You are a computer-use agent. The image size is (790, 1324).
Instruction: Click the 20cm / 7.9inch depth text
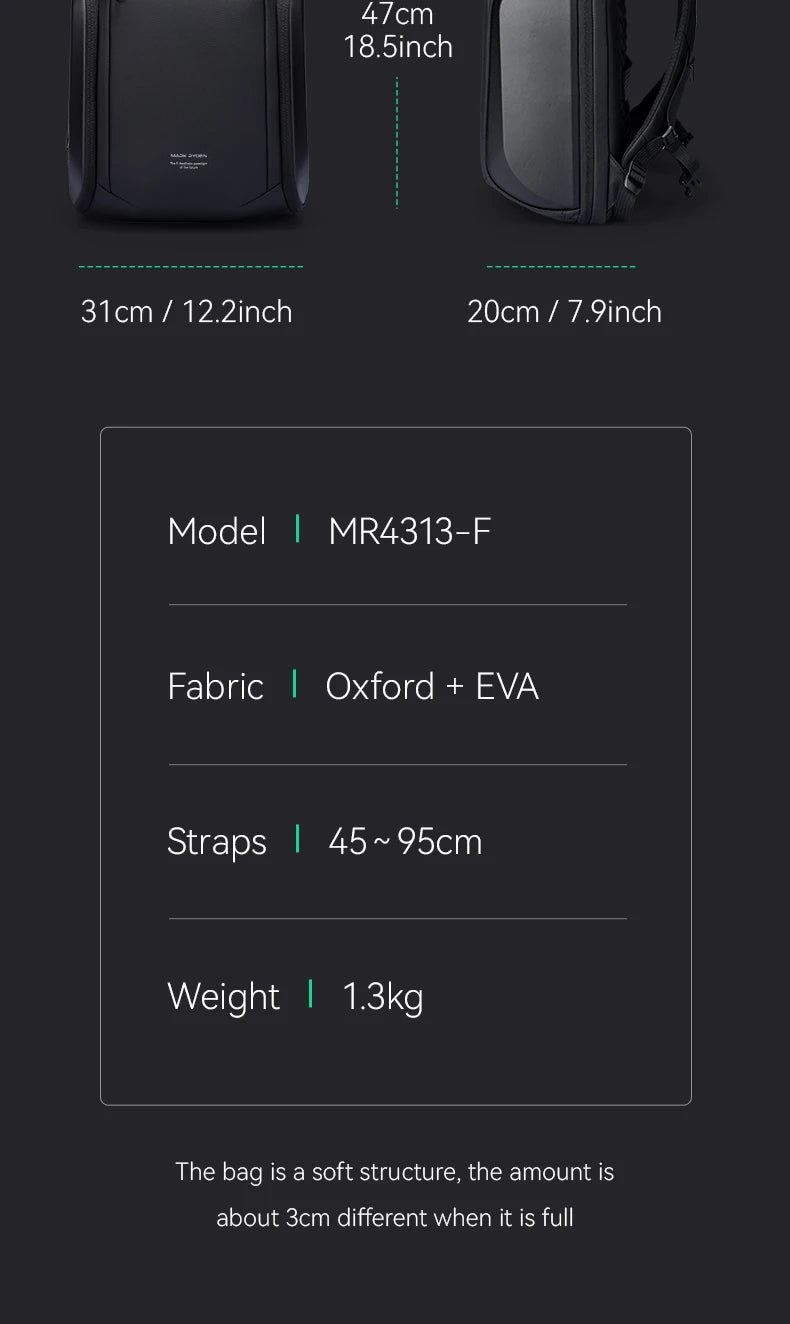click(x=564, y=312)
